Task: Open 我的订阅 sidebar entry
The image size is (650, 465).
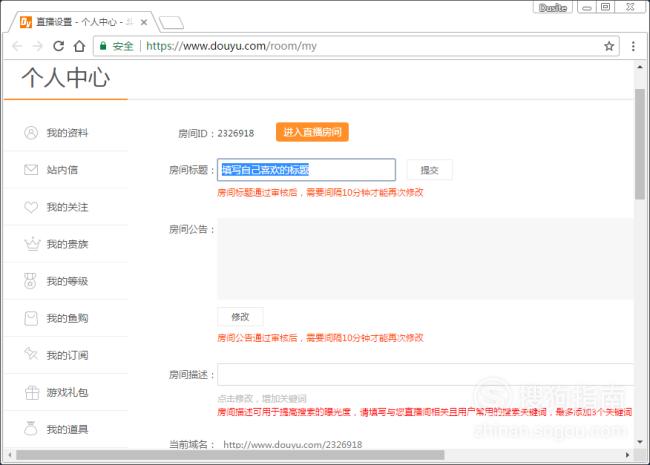Action: tap(67, 355)
